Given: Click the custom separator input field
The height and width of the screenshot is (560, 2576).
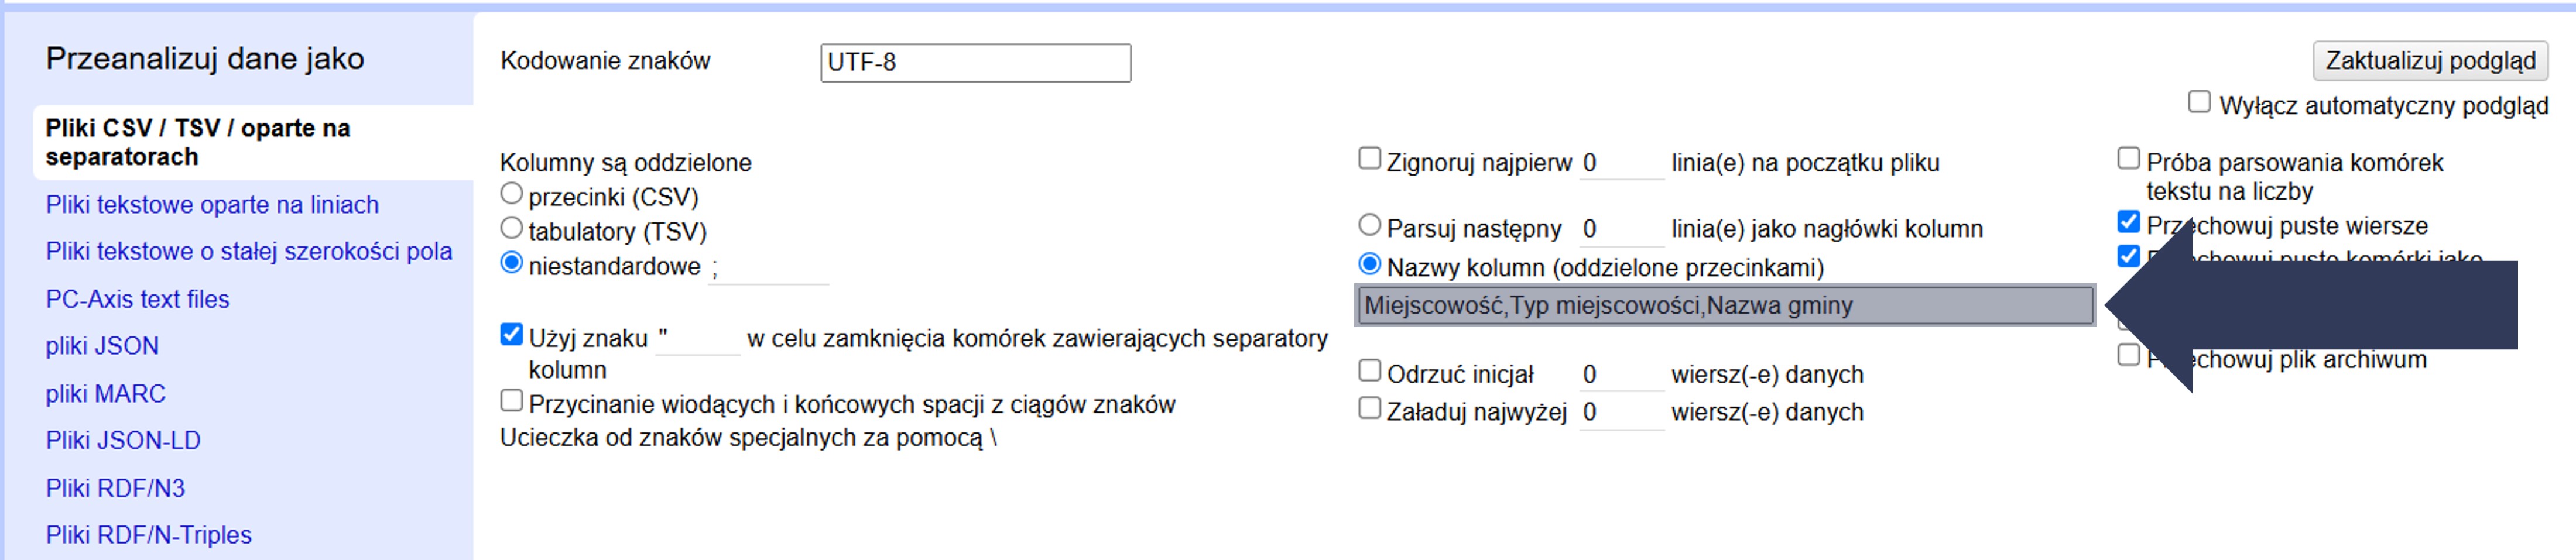Looking at the screenshot, I should 767,268.
